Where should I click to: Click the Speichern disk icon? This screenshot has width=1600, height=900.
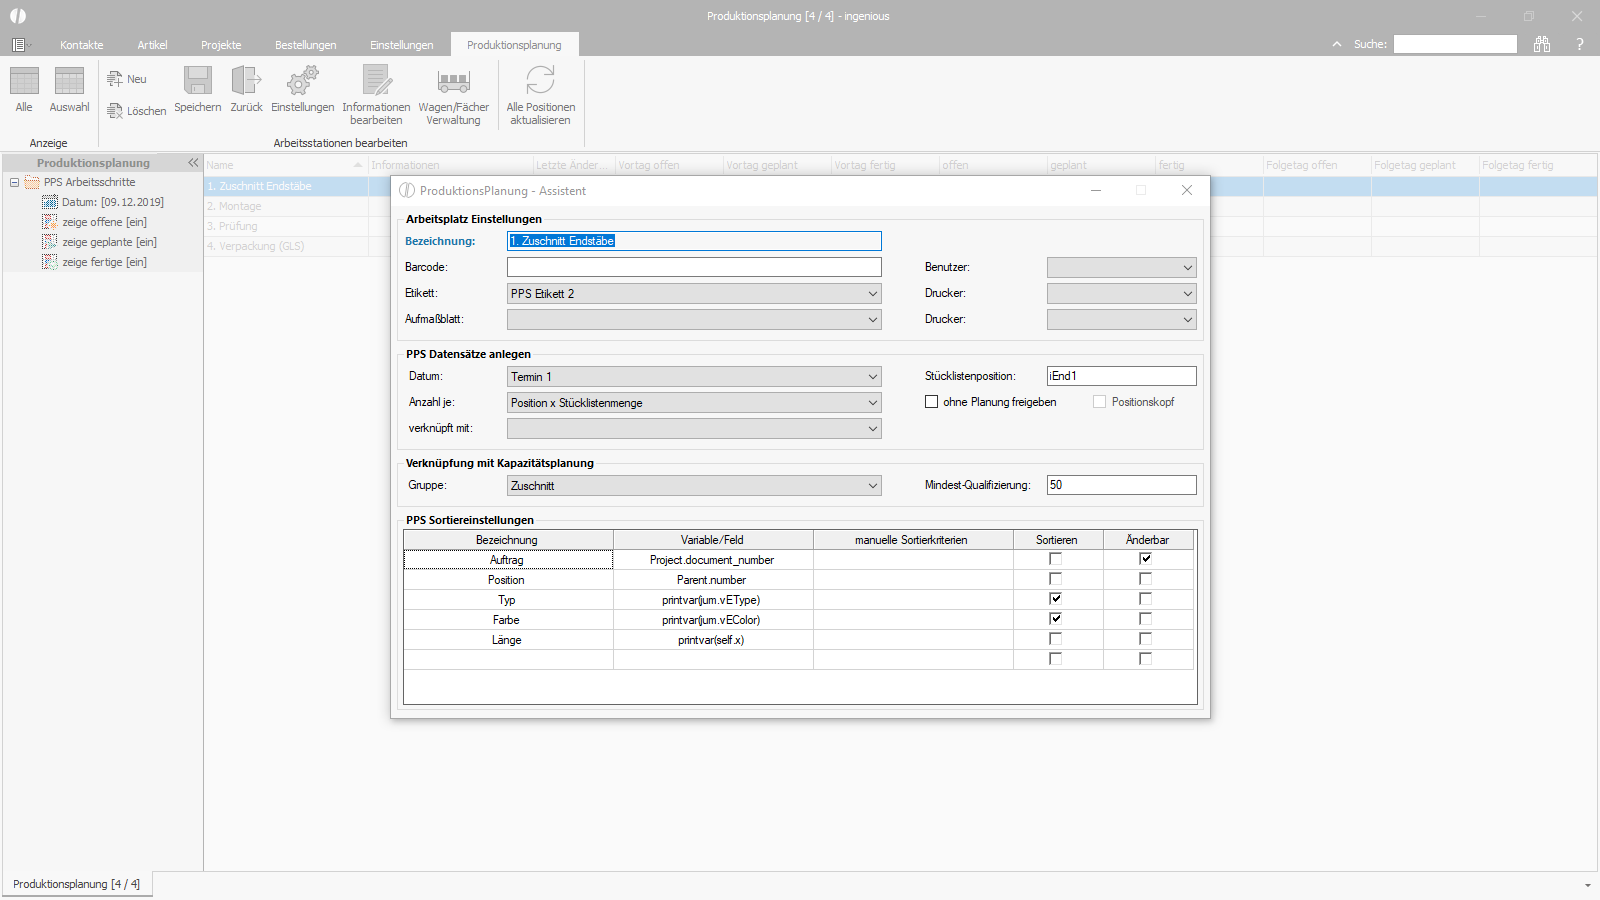pos(197,81)
